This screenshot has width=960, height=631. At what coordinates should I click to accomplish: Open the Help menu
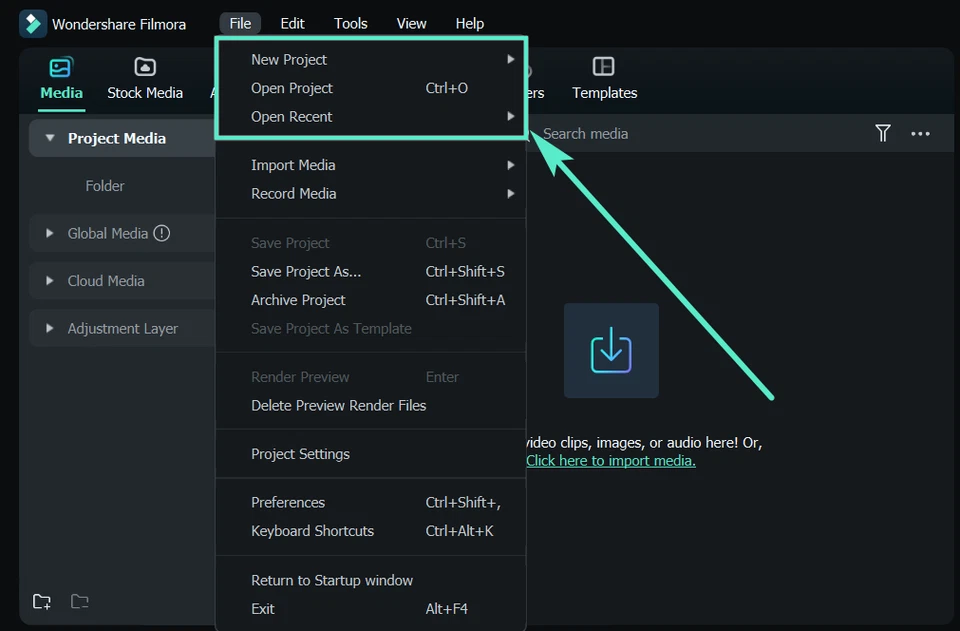point(469,23)
